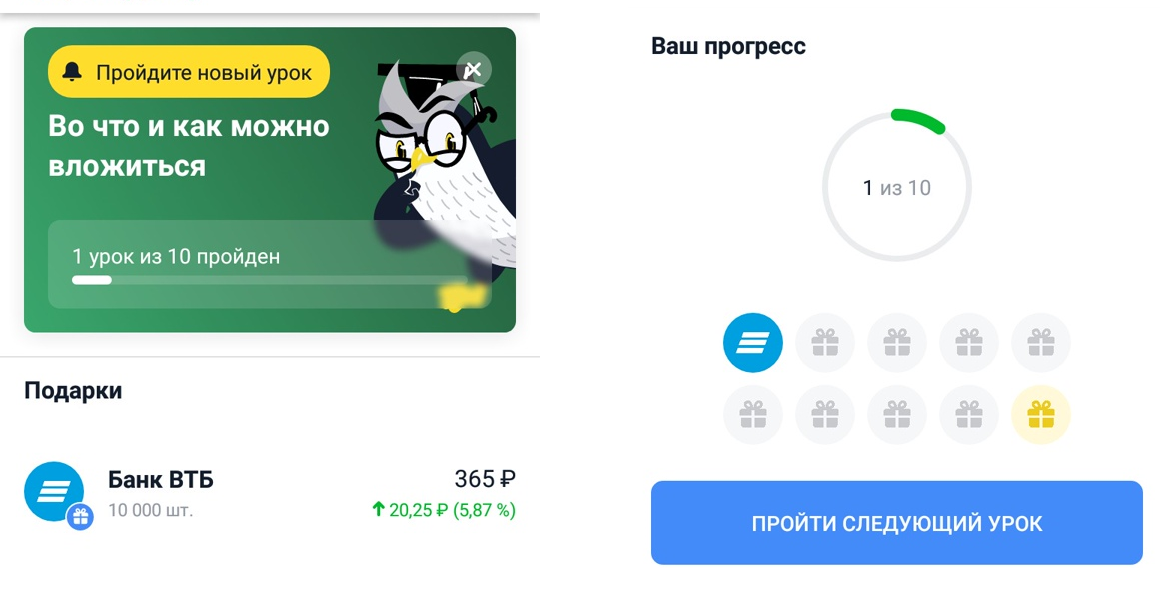Open the blue VTB reward icon in the progress grid

[752, 343]
